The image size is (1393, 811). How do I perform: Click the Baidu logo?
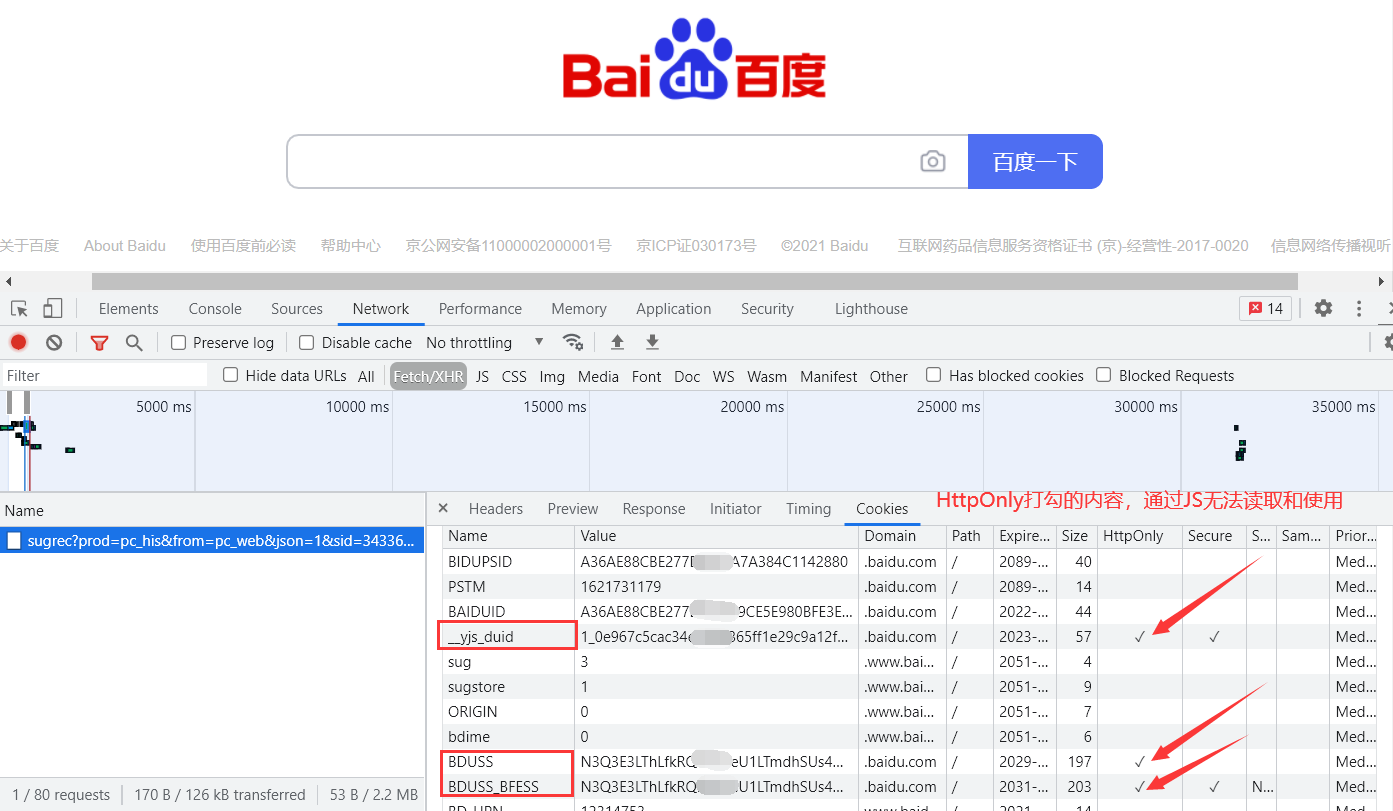click(694, 58)
